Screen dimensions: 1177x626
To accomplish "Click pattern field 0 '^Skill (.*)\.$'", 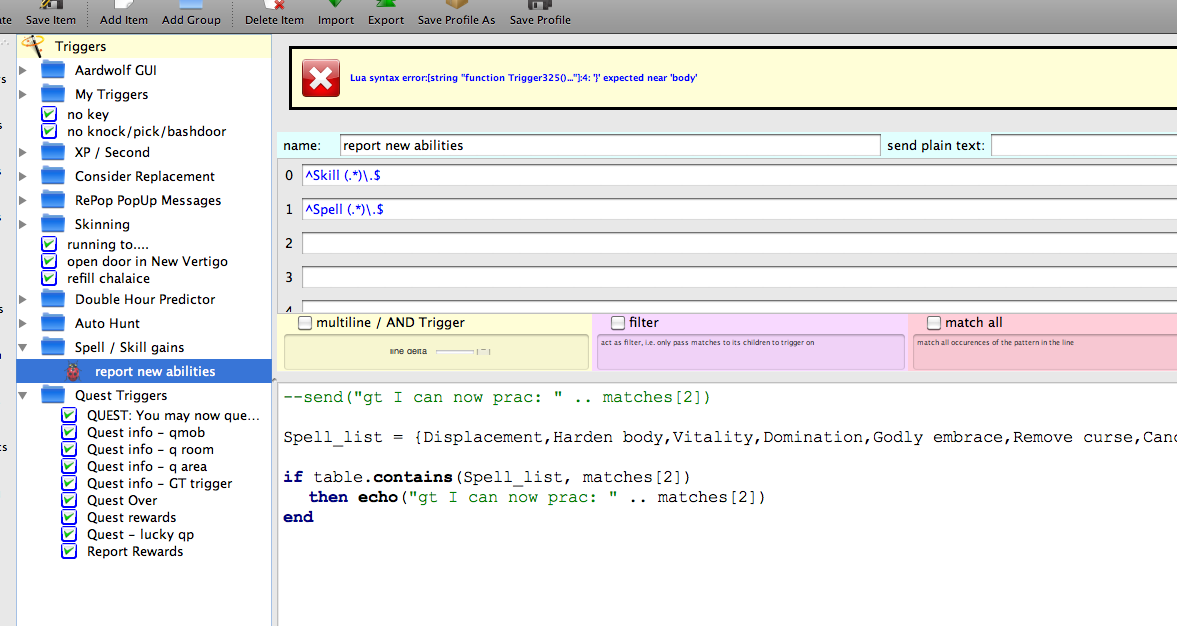I will tap(739, 176).
